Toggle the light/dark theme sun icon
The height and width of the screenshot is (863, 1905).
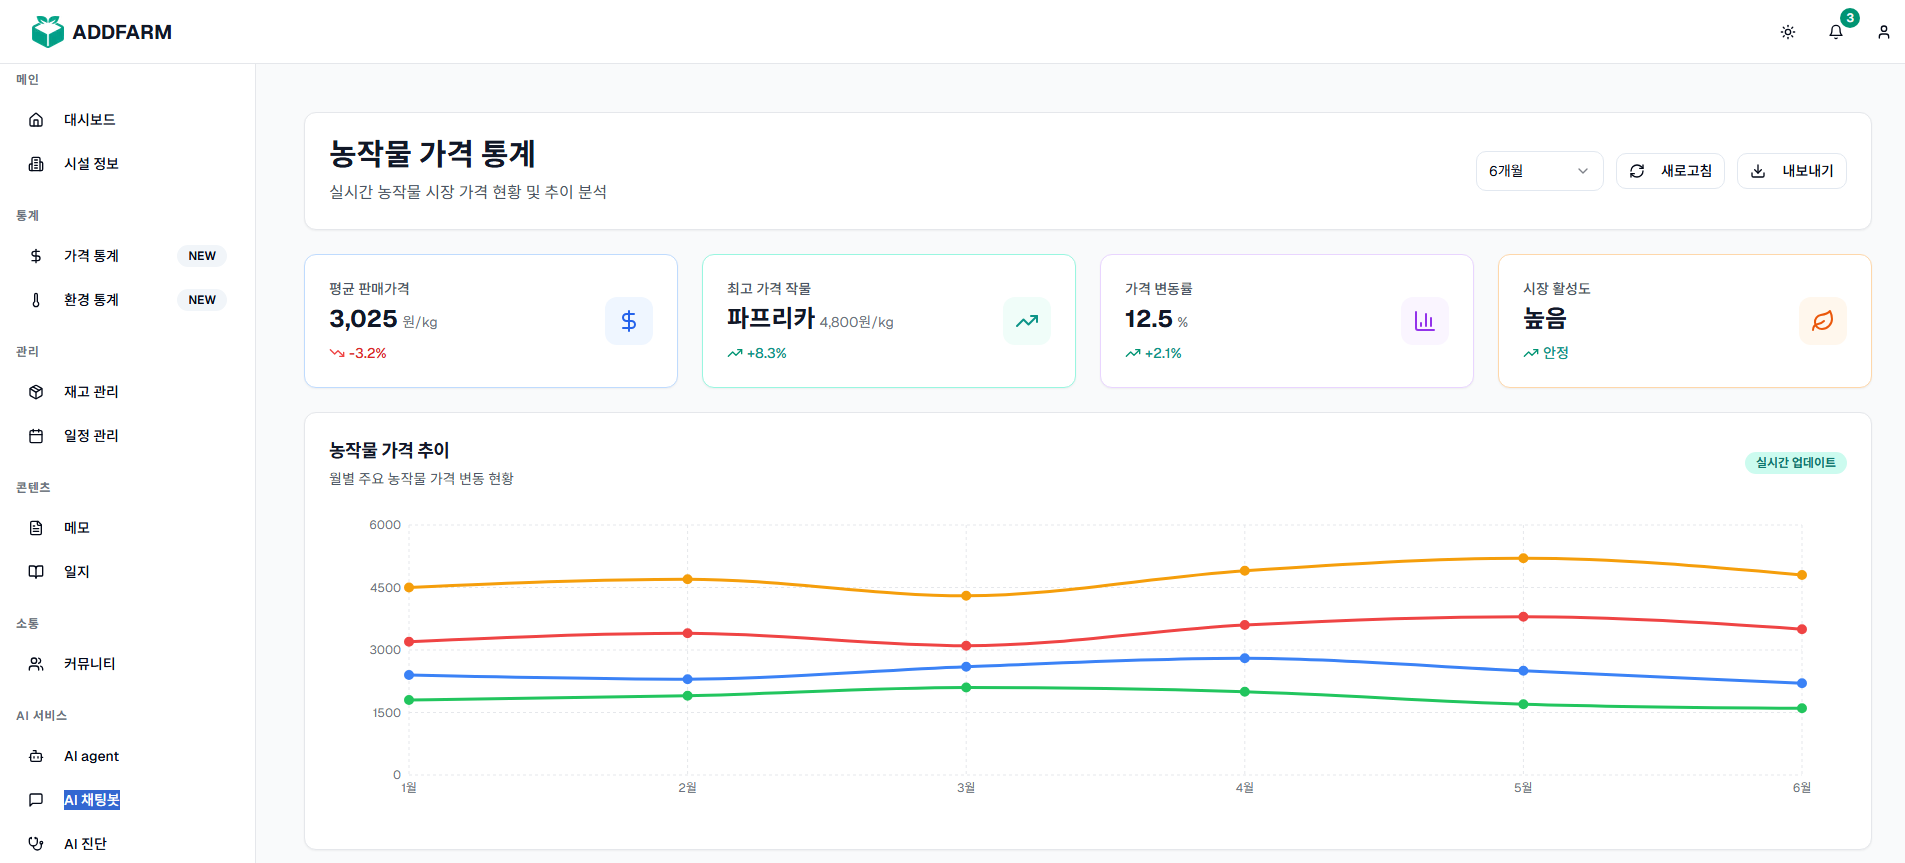[x=1788, y=32]
